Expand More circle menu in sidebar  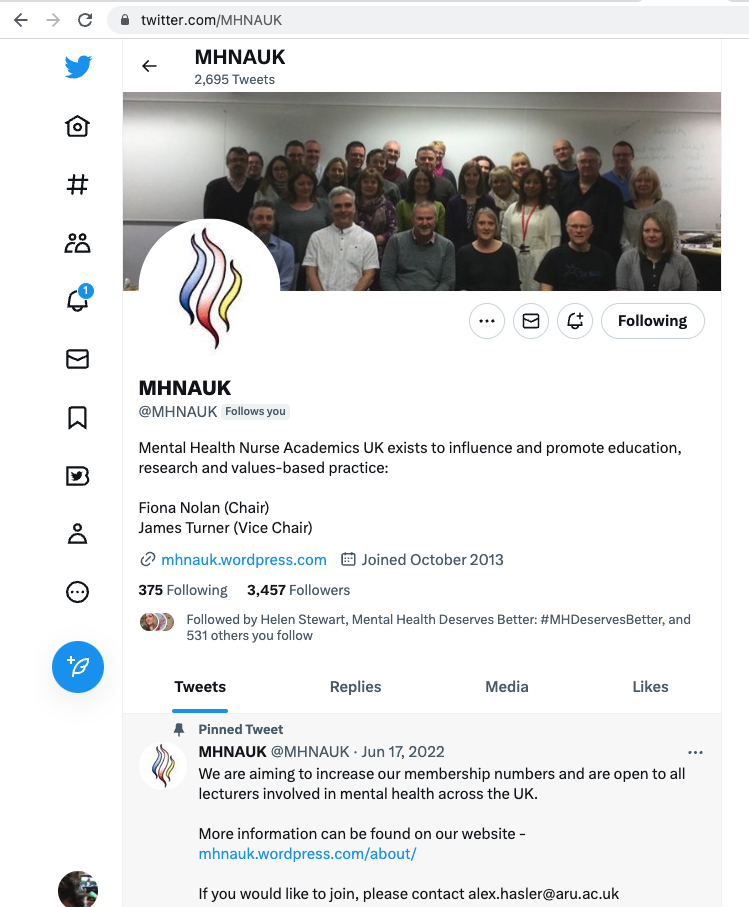coord(78,592)
